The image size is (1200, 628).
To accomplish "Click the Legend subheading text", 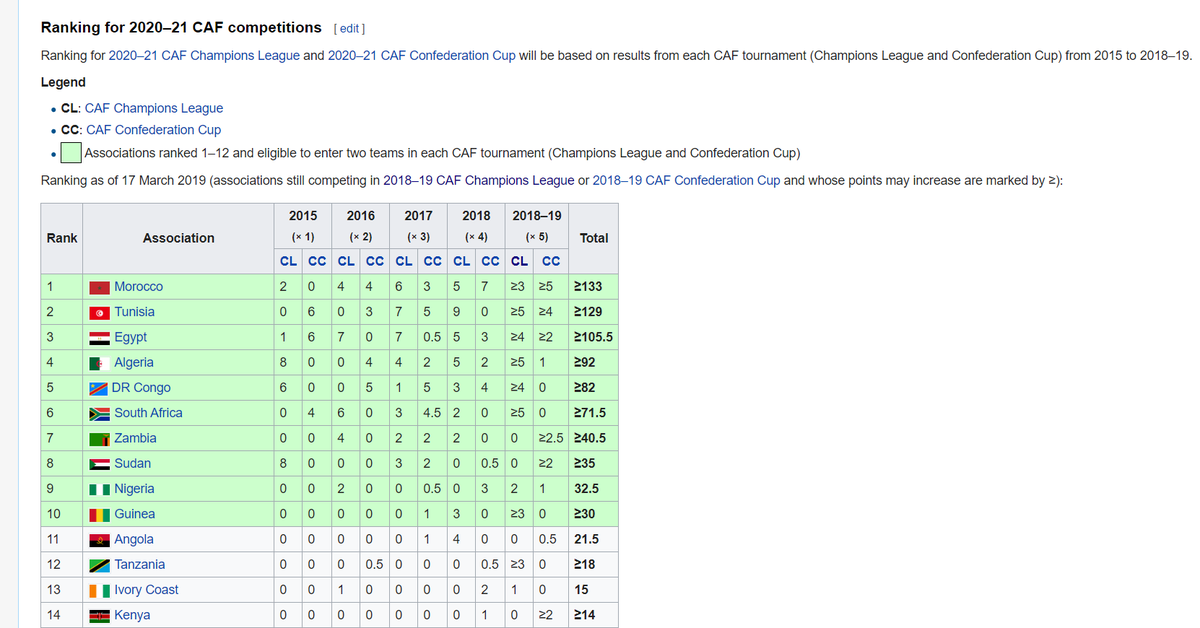I will pyautogui.click(x=63, y=82).
